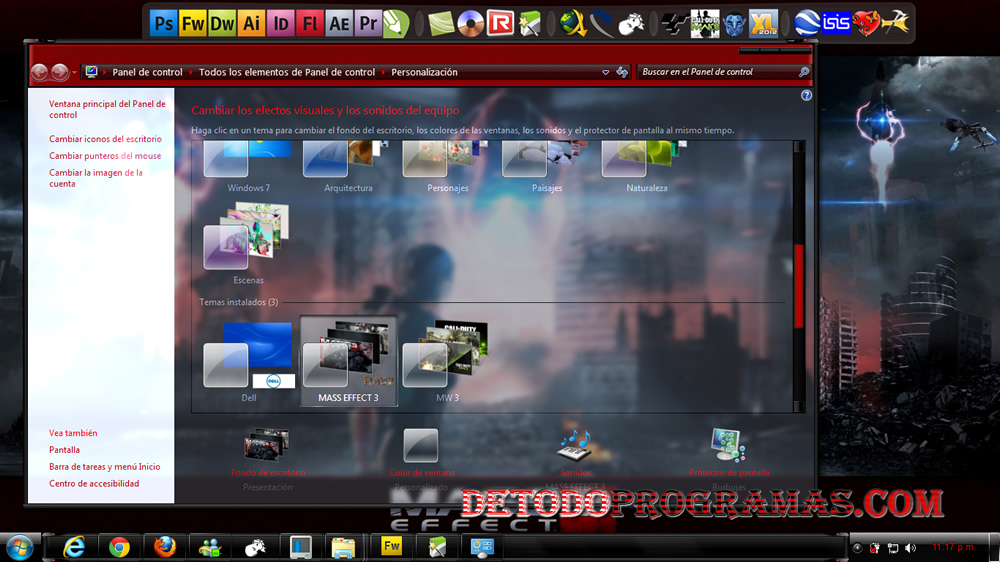Screen dimensions: 1000x562
Task: Launch InDesign from the dock
Action: (281, 24)
